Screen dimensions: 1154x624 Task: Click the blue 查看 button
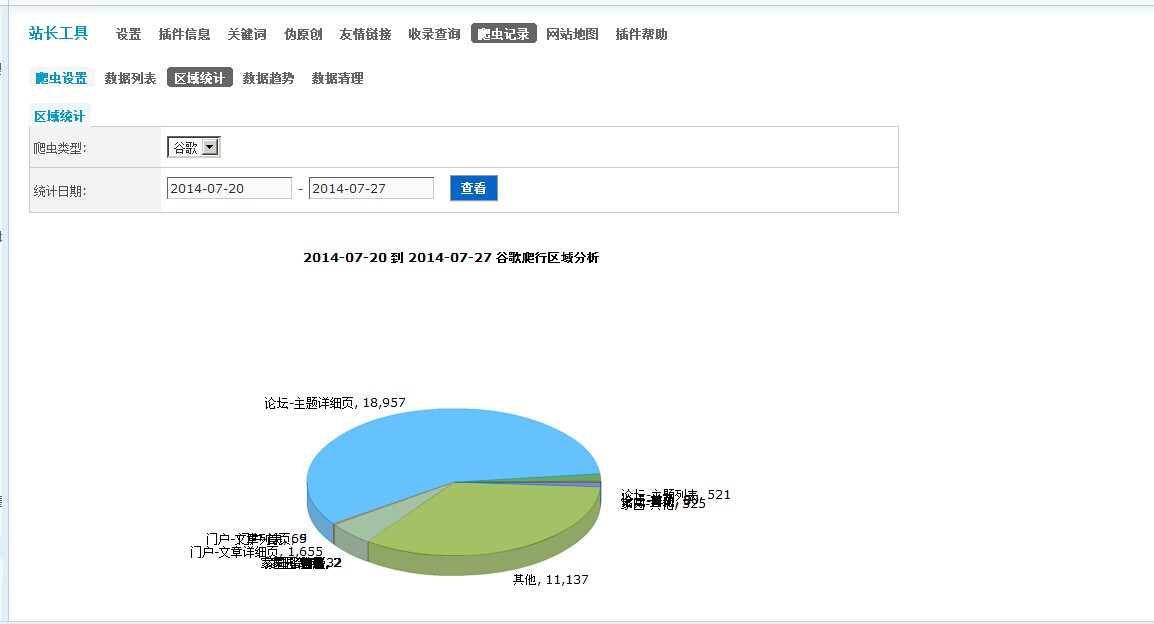[473, 188]
